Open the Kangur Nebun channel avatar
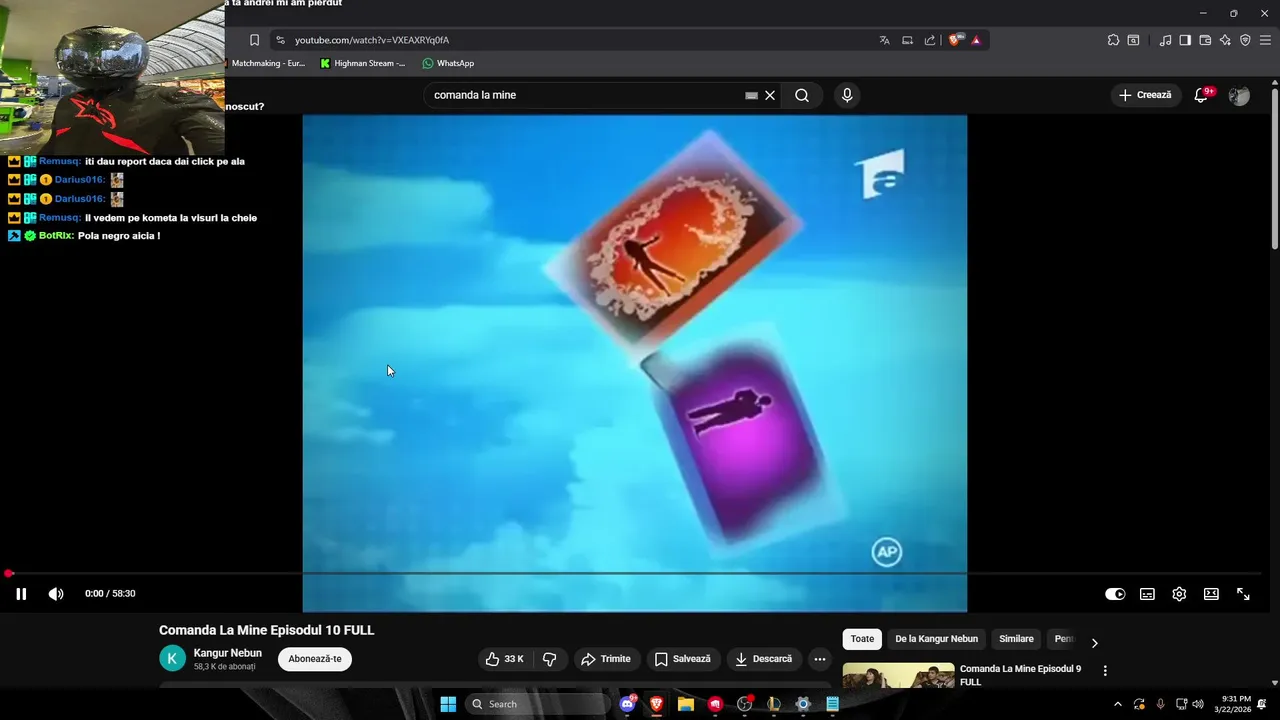 click(x=173, y=658)
